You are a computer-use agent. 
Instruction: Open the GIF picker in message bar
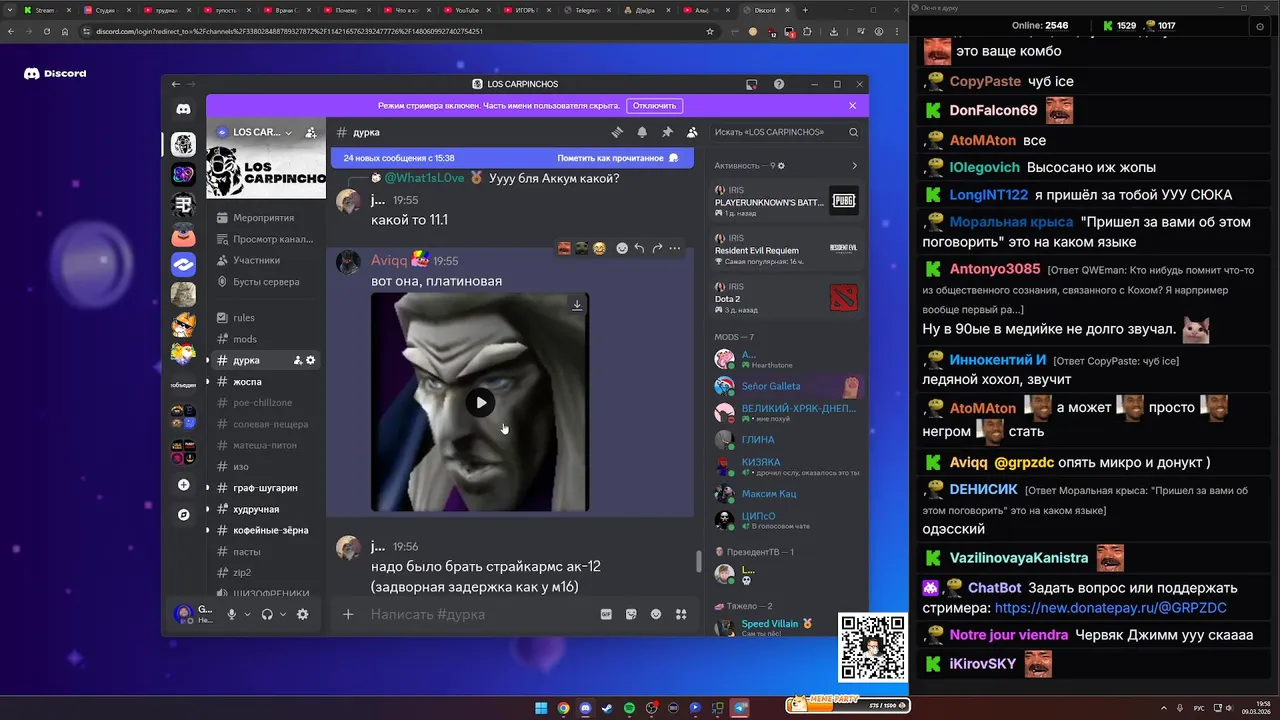point(606,614)
